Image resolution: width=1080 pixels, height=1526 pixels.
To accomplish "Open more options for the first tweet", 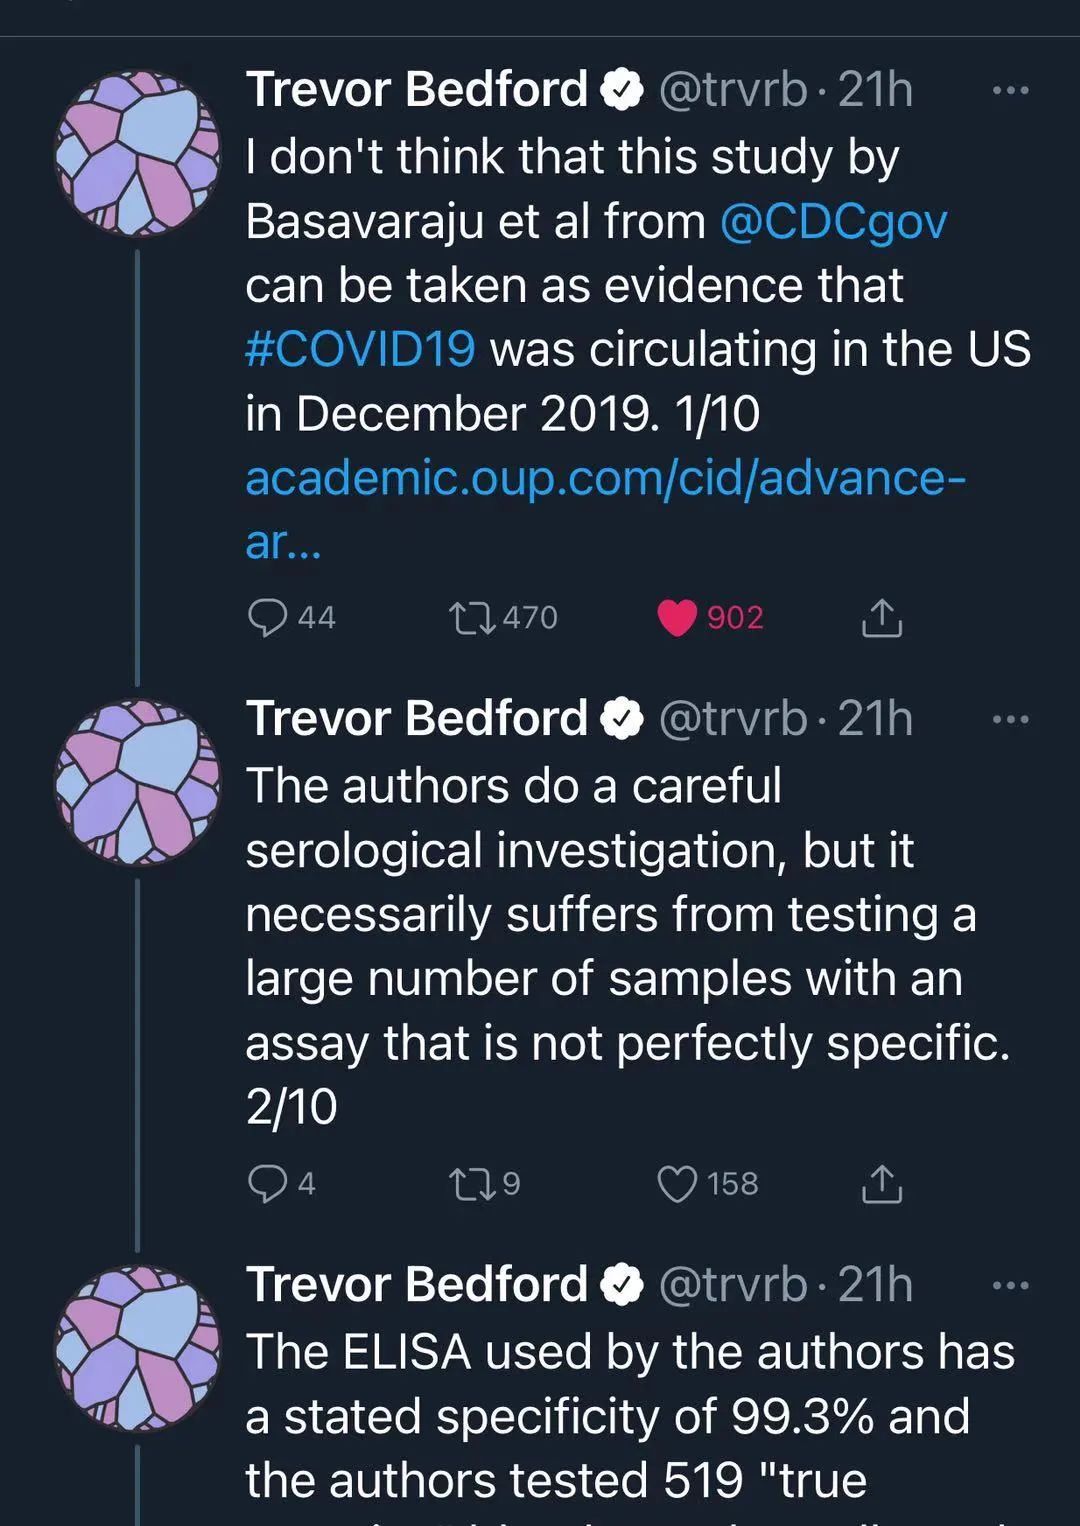I will [1010, 91].
